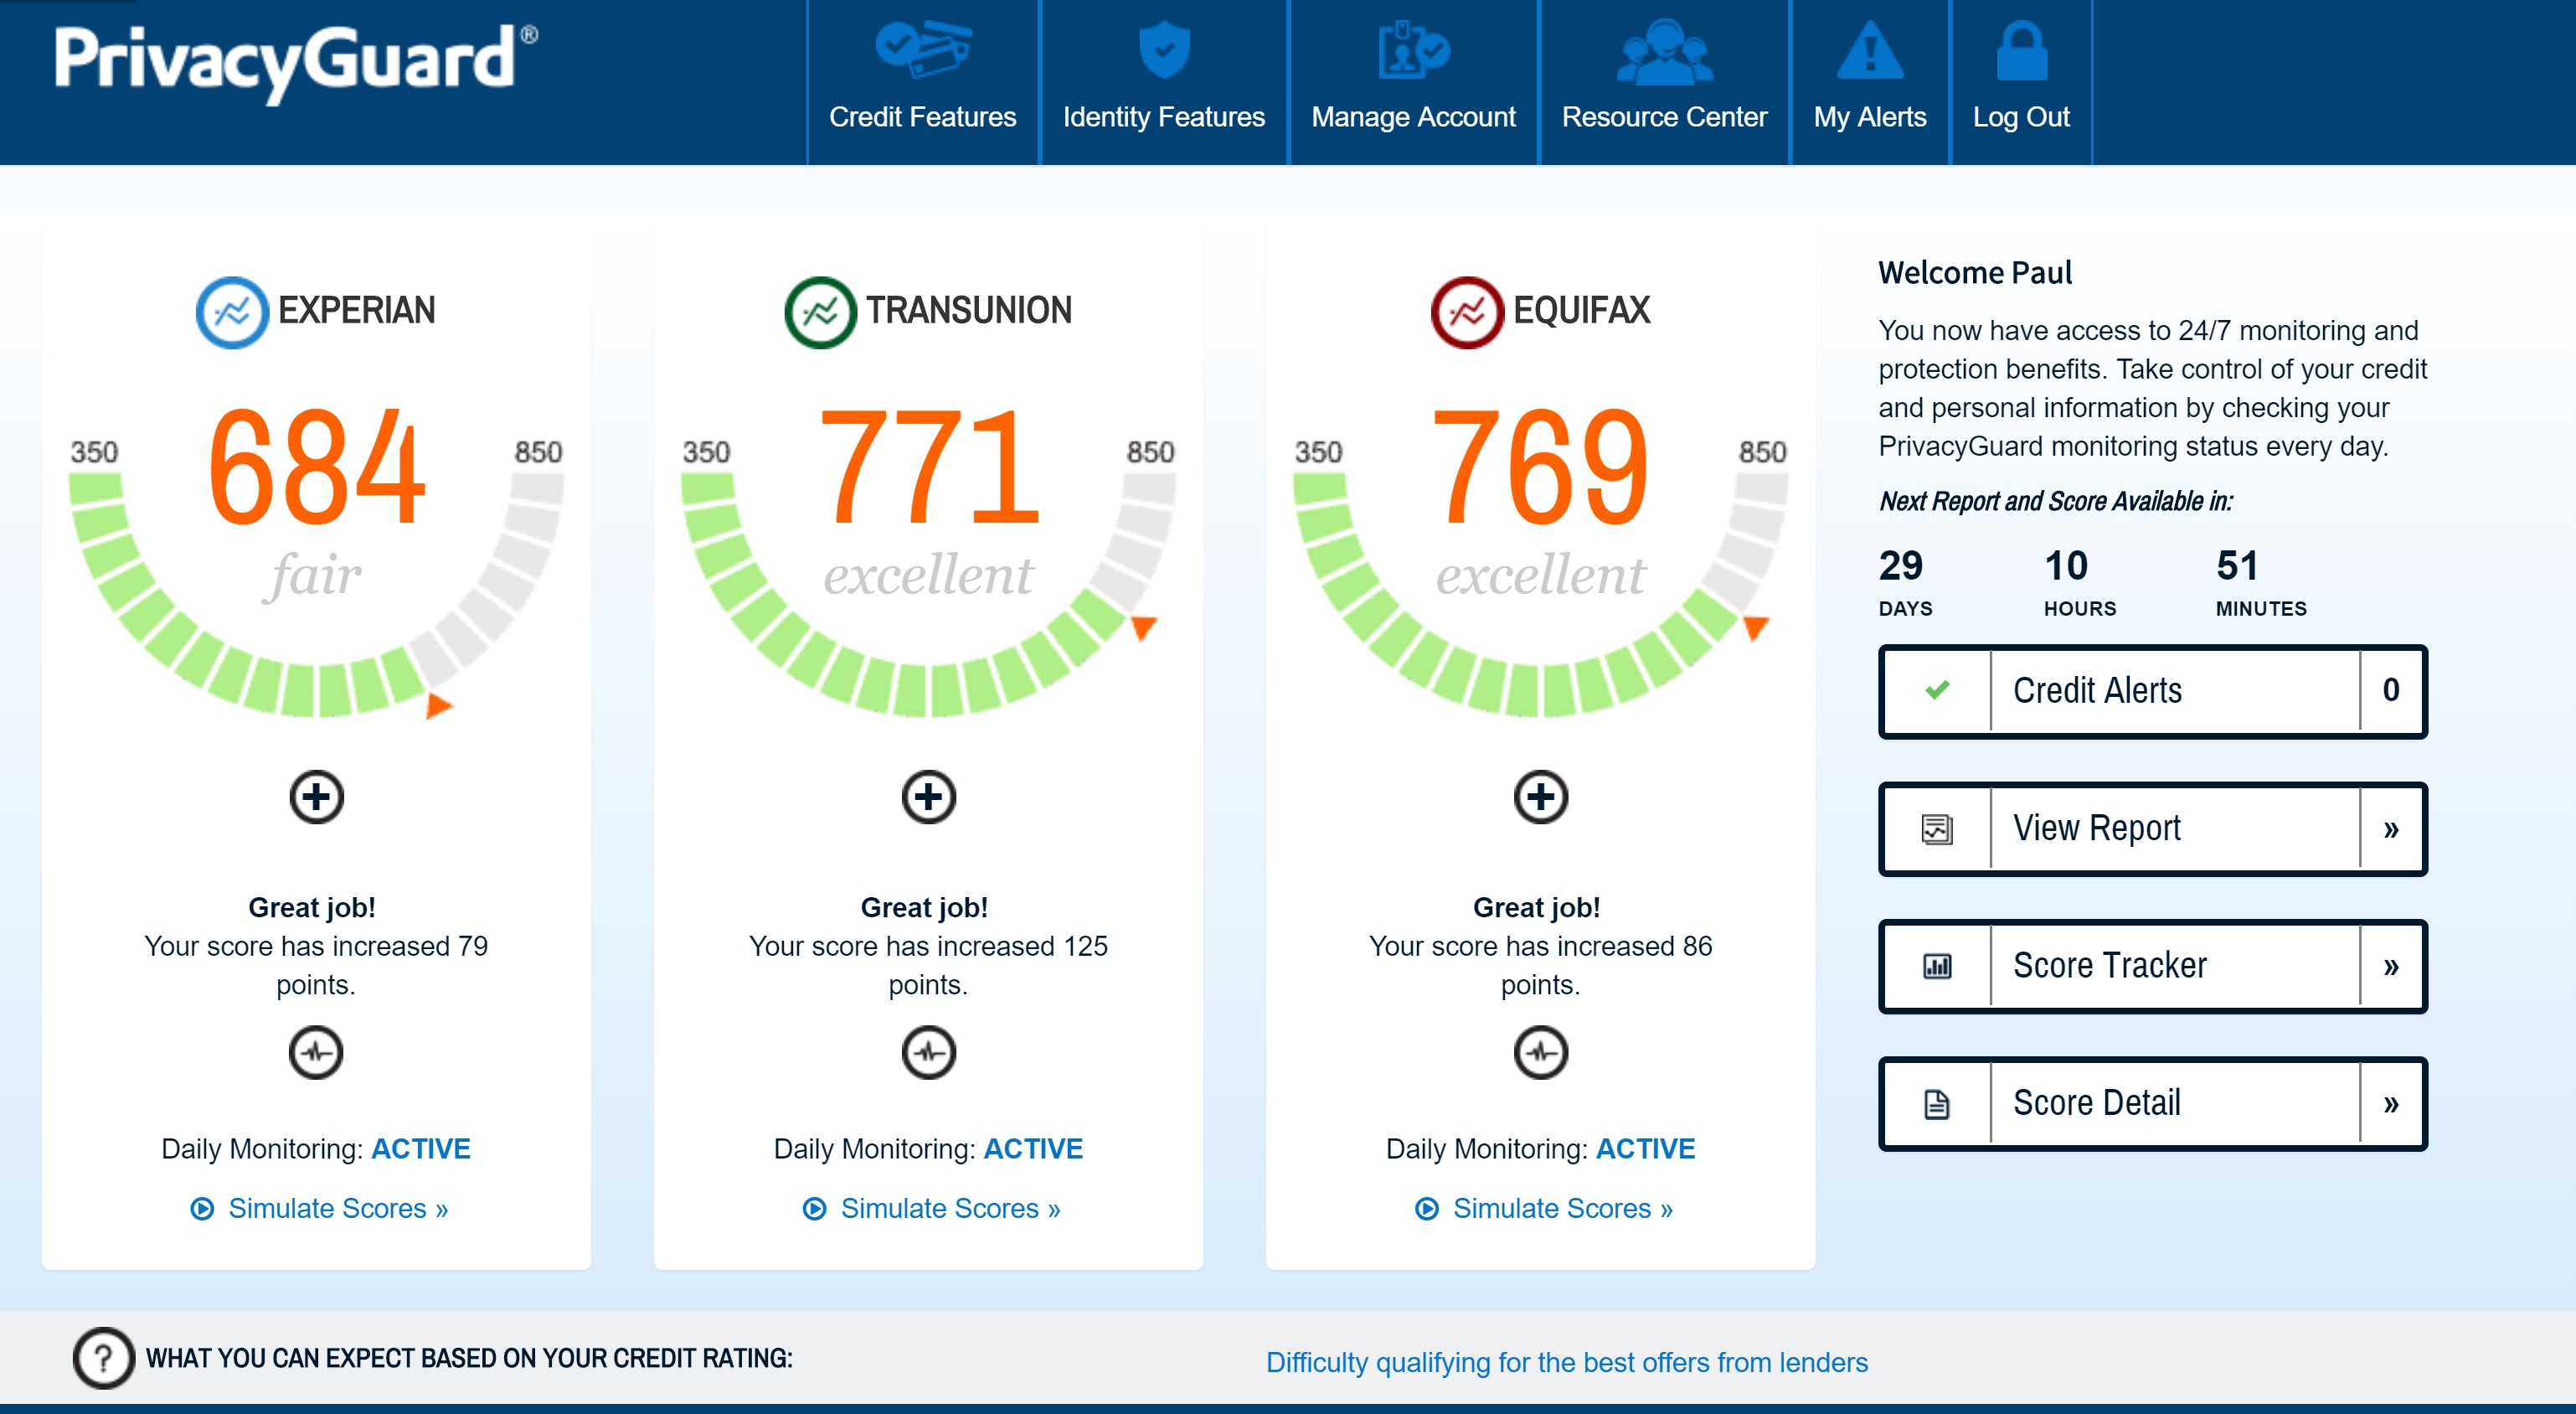Click the question mark help icon

[103, 1358]
